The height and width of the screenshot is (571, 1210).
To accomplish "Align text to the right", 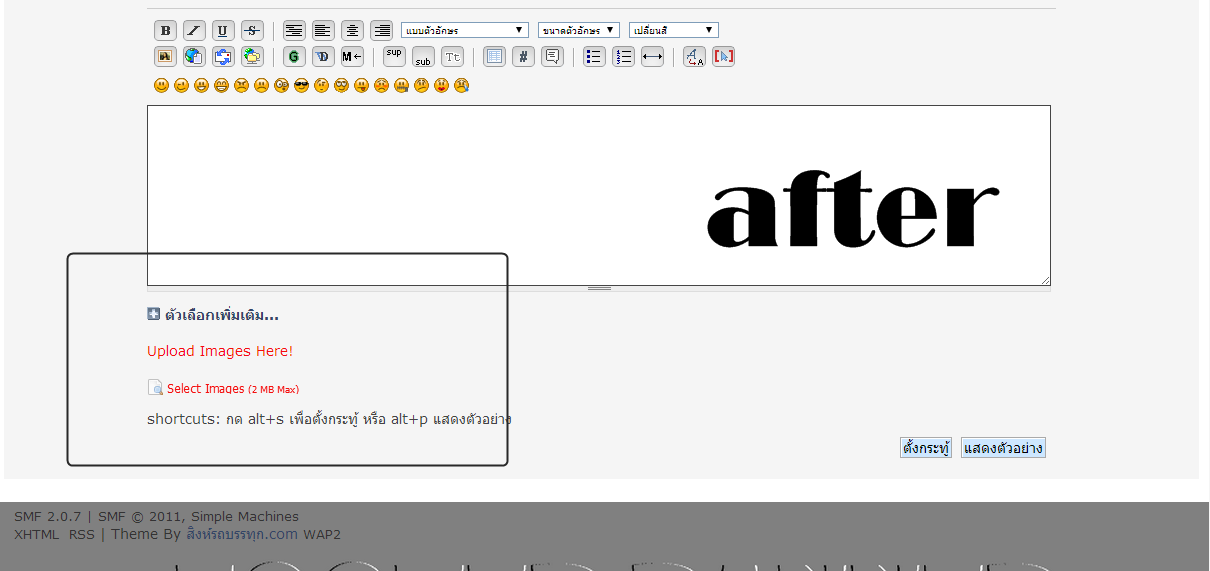I will [x=381, y=30].
